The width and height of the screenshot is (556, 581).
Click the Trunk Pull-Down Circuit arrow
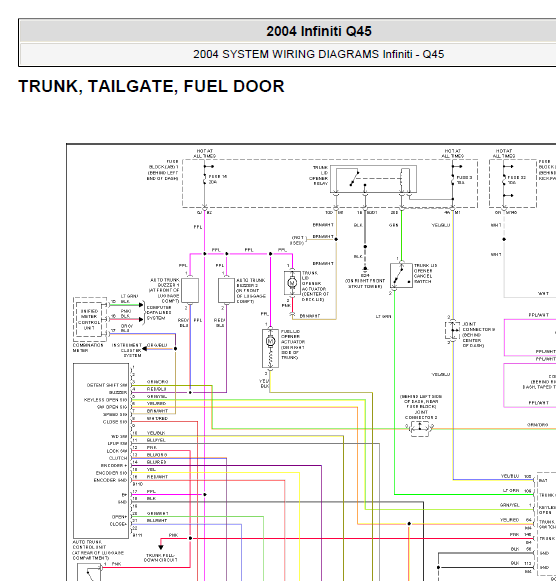tap(161, 546)
